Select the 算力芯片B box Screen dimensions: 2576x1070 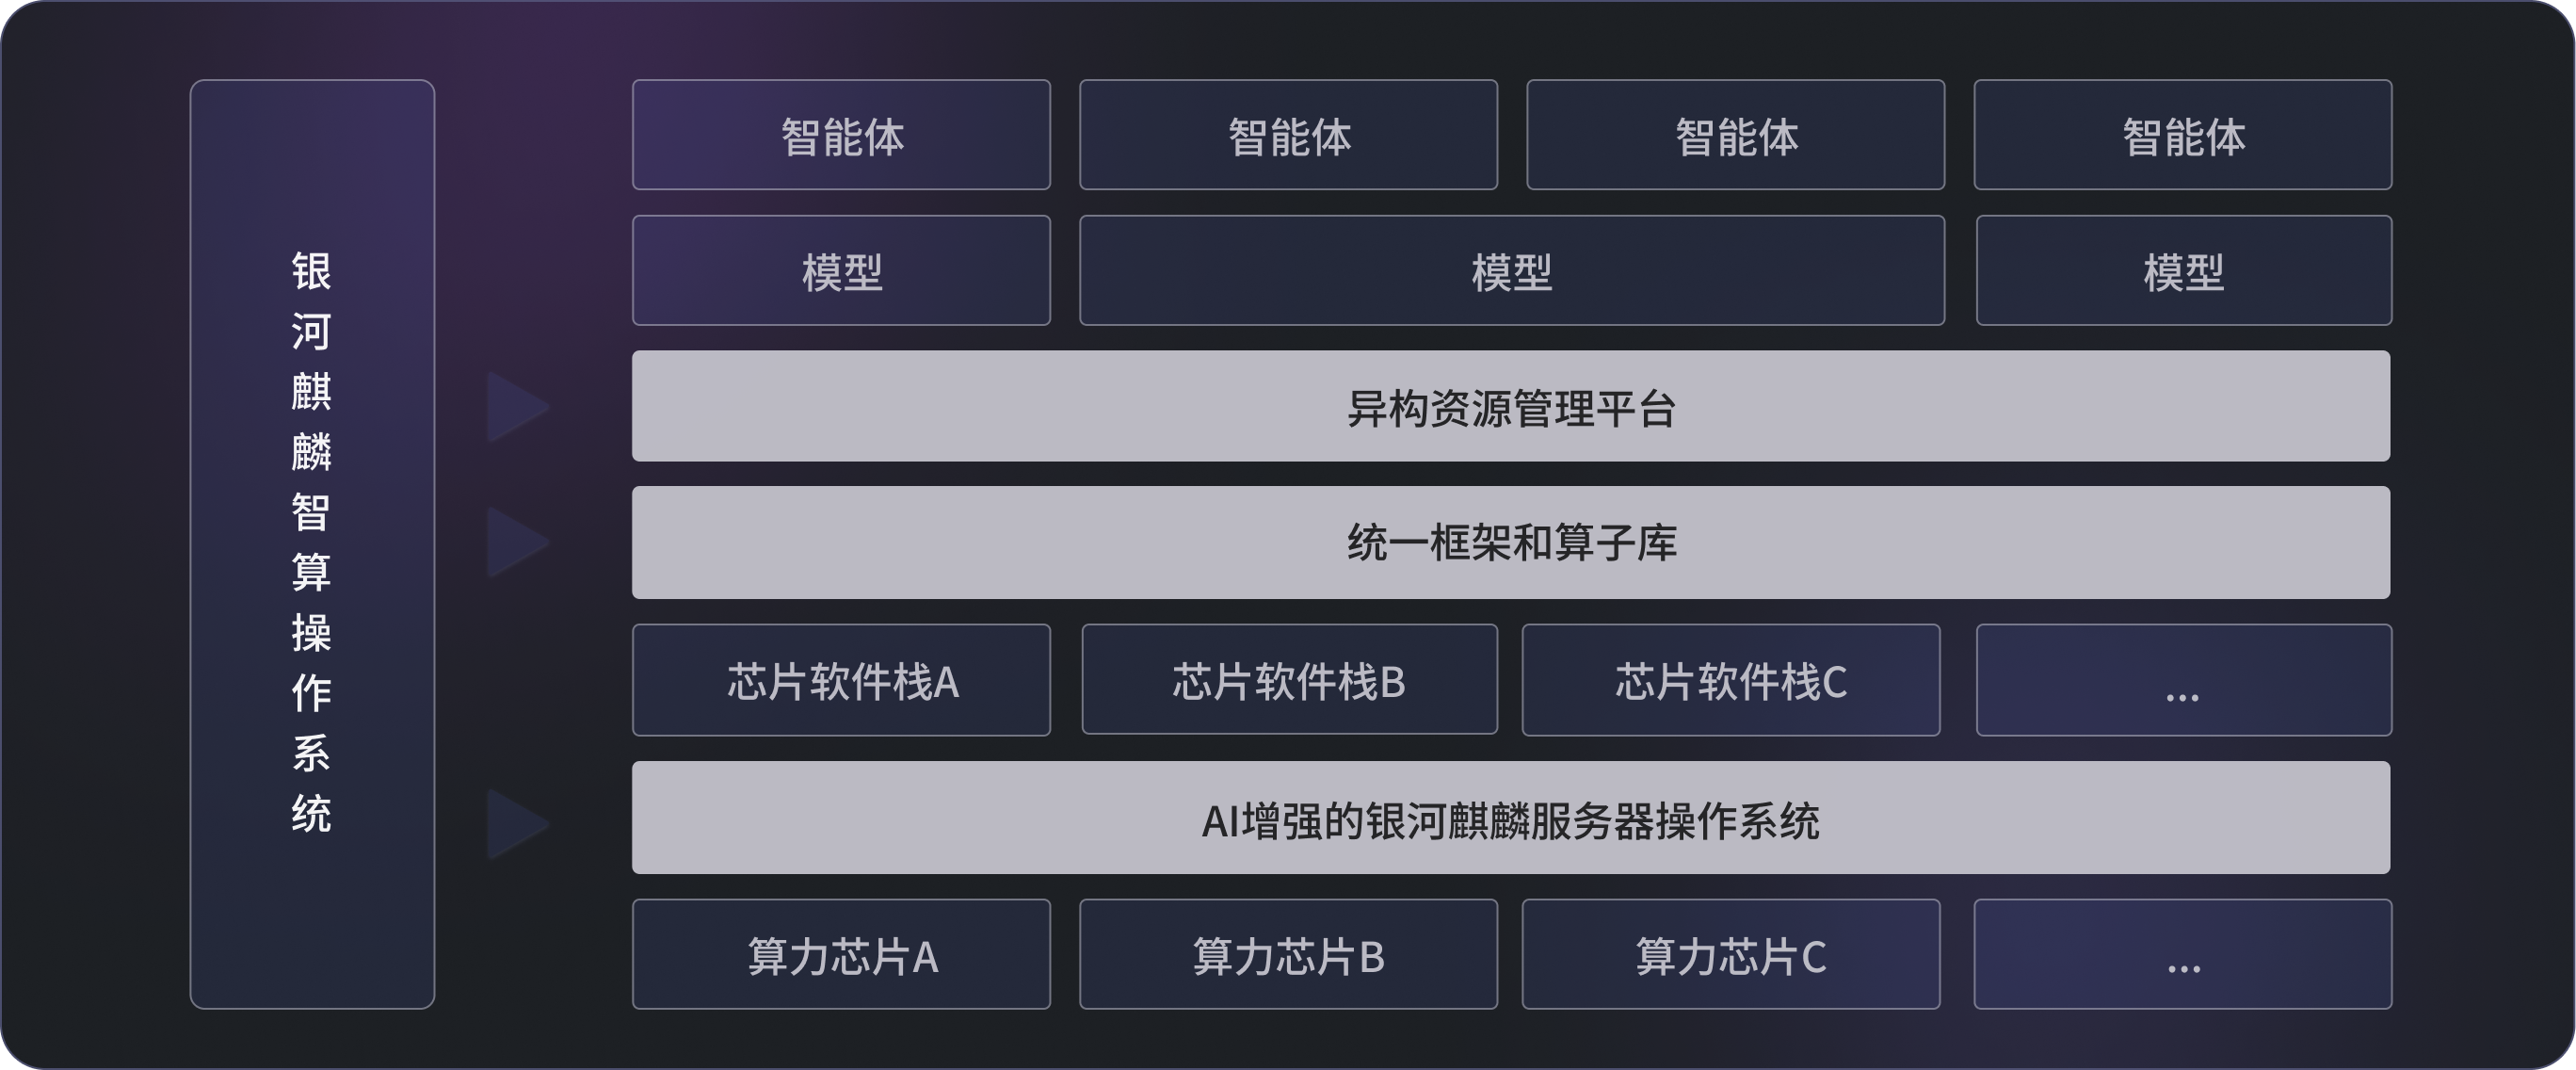[x=1288, y=955]
